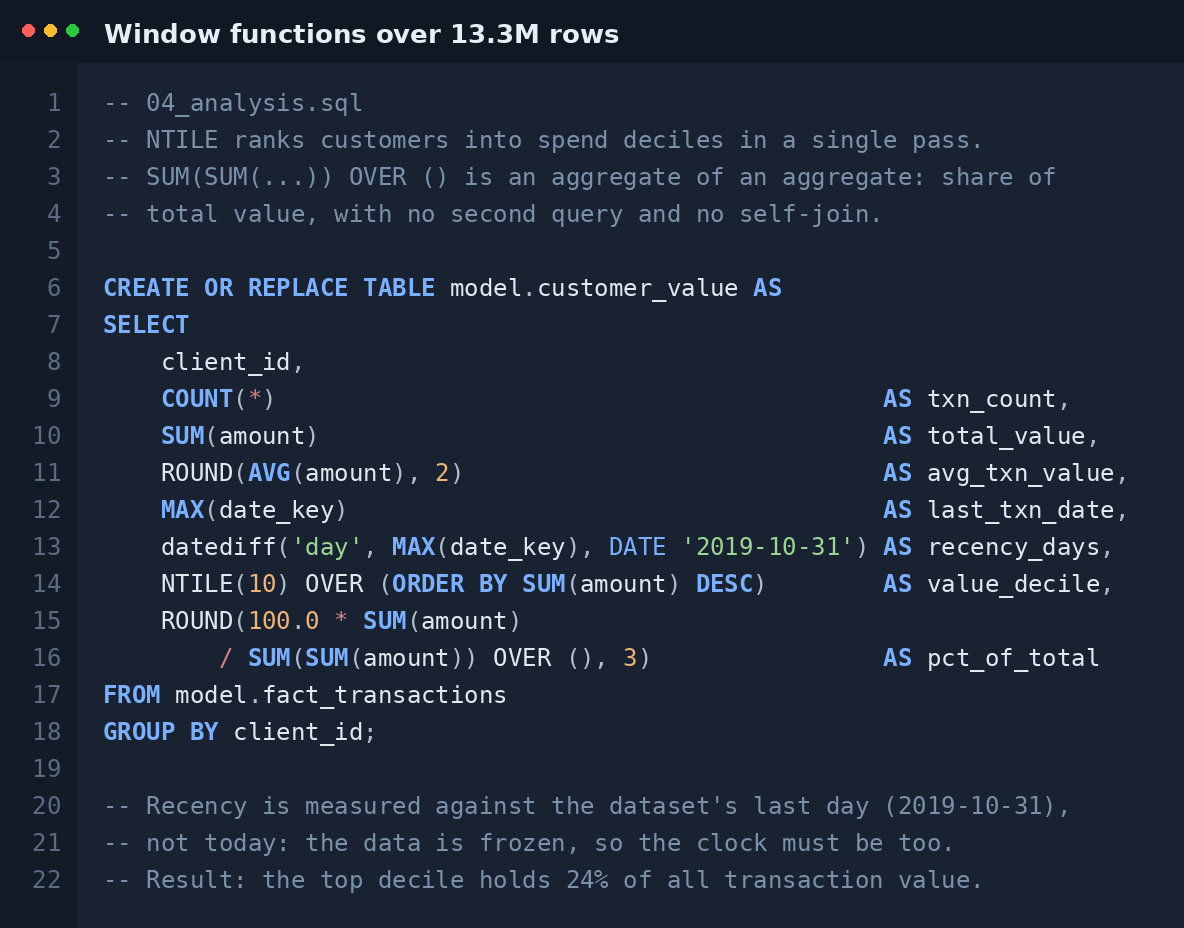The image size is (1184, 928).
Task: Click the green maximize window dot
Action: pyautogui.click(x=72, y=30)
